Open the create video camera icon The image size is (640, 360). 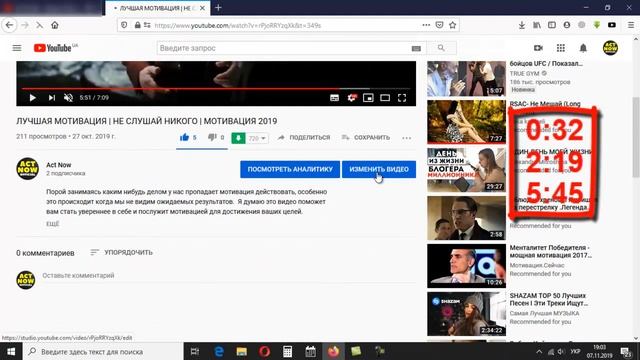[x=538, y=48]
